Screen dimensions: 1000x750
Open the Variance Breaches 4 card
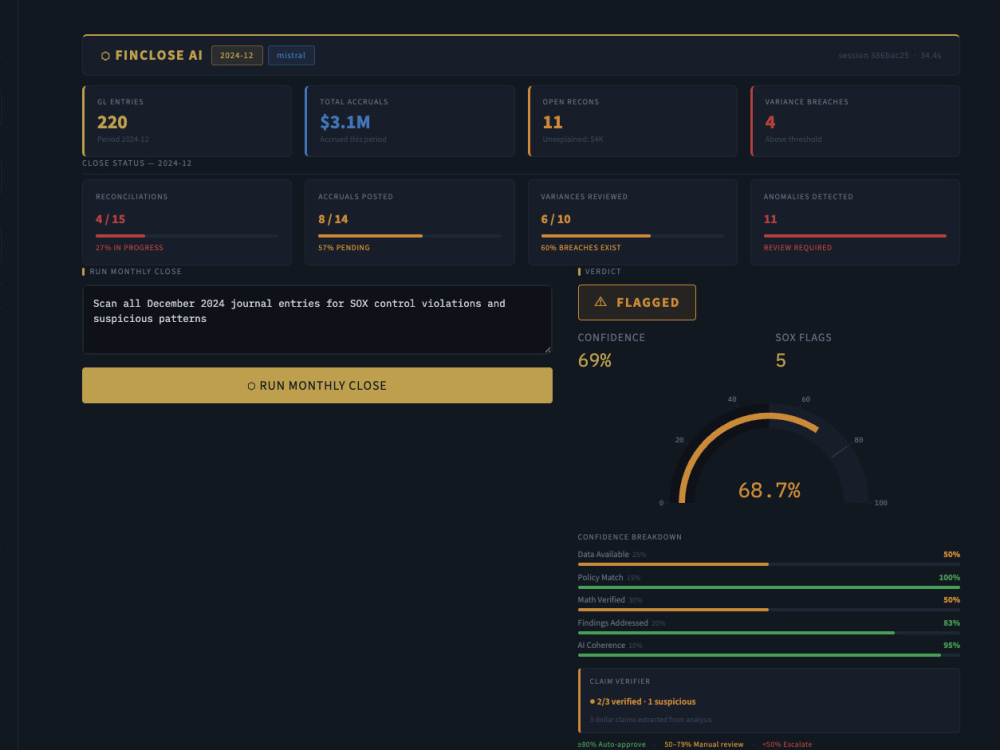(855, 121)
